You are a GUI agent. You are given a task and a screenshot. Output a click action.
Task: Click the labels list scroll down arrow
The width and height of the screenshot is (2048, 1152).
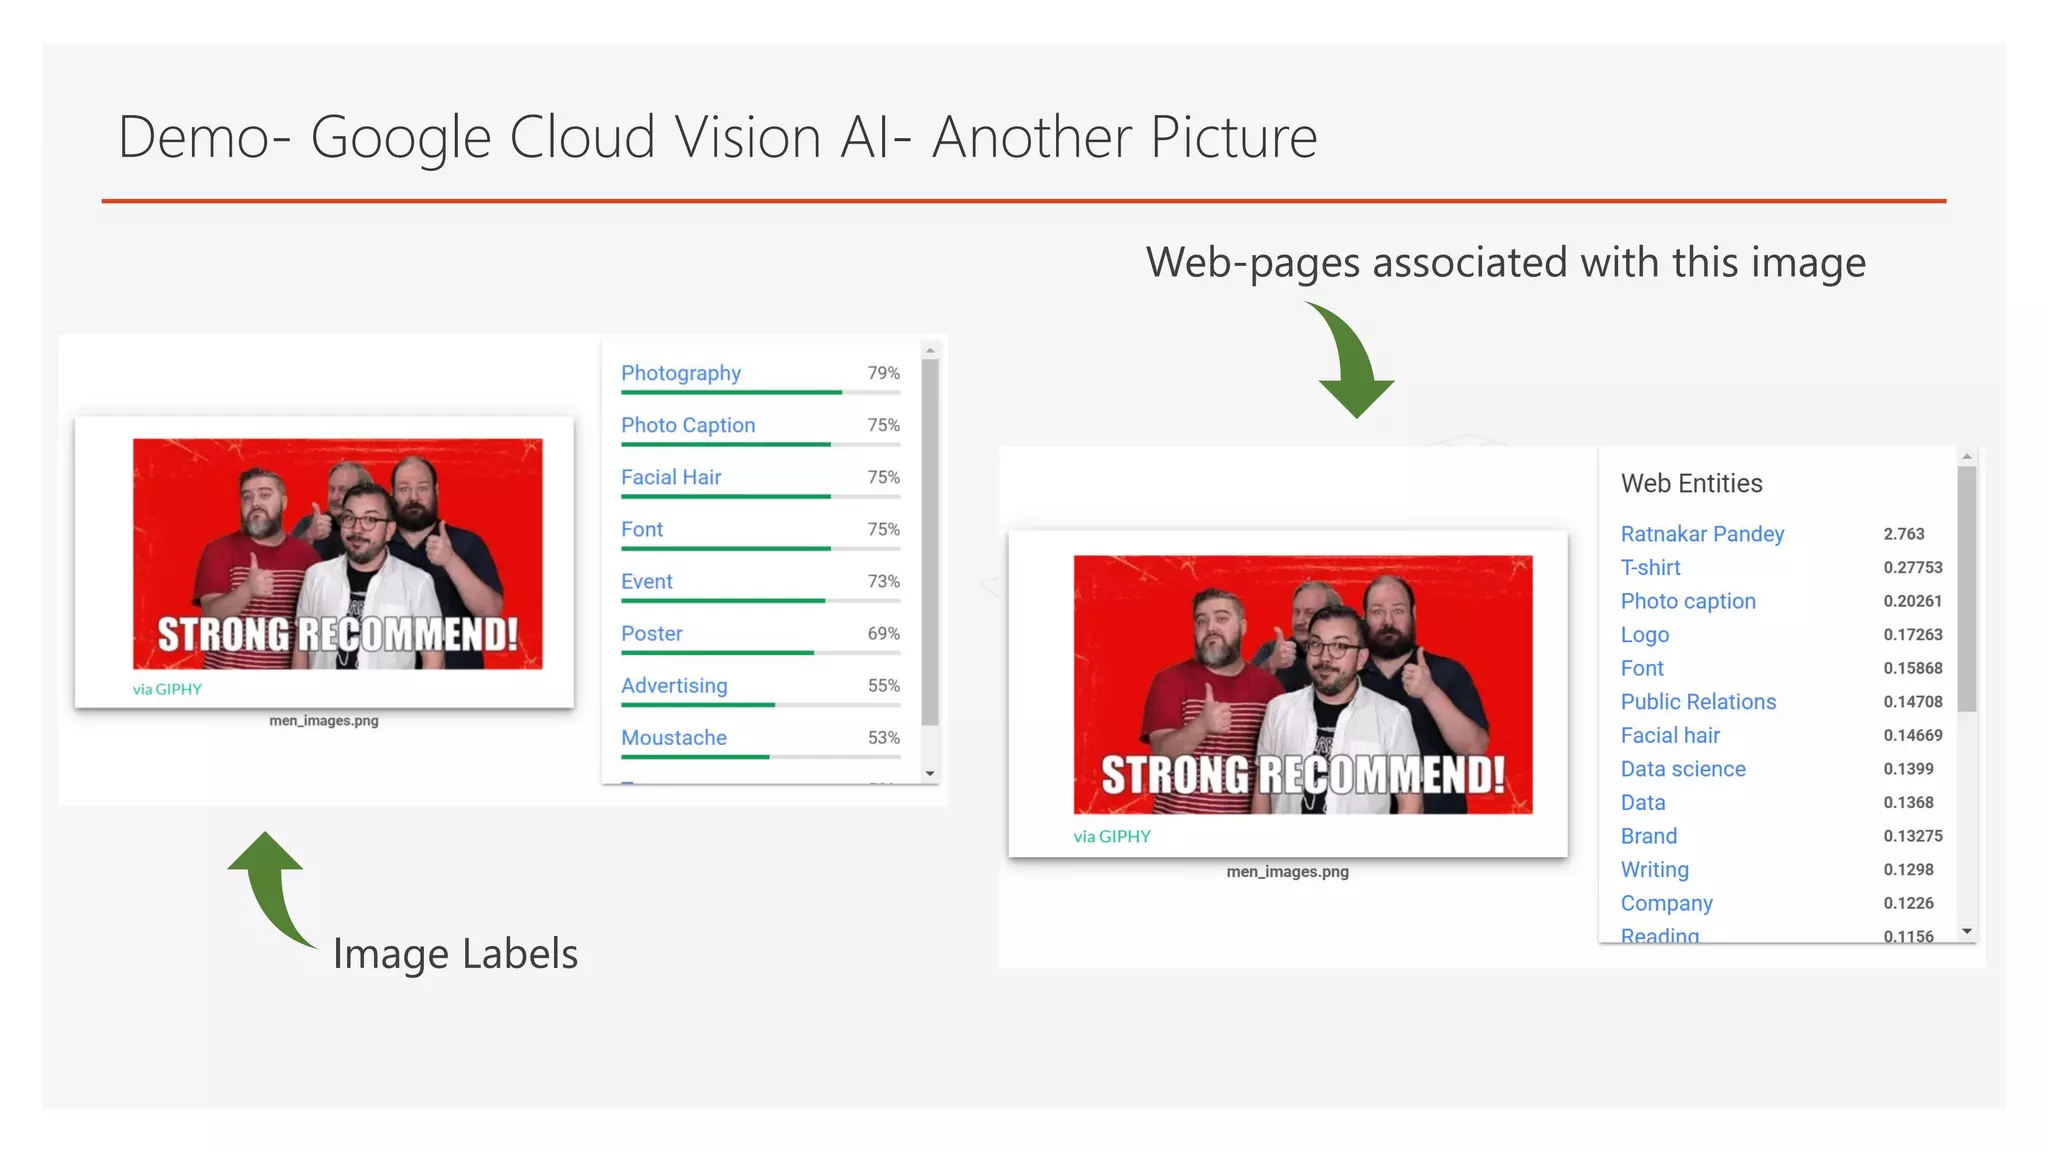pos(930,774)
